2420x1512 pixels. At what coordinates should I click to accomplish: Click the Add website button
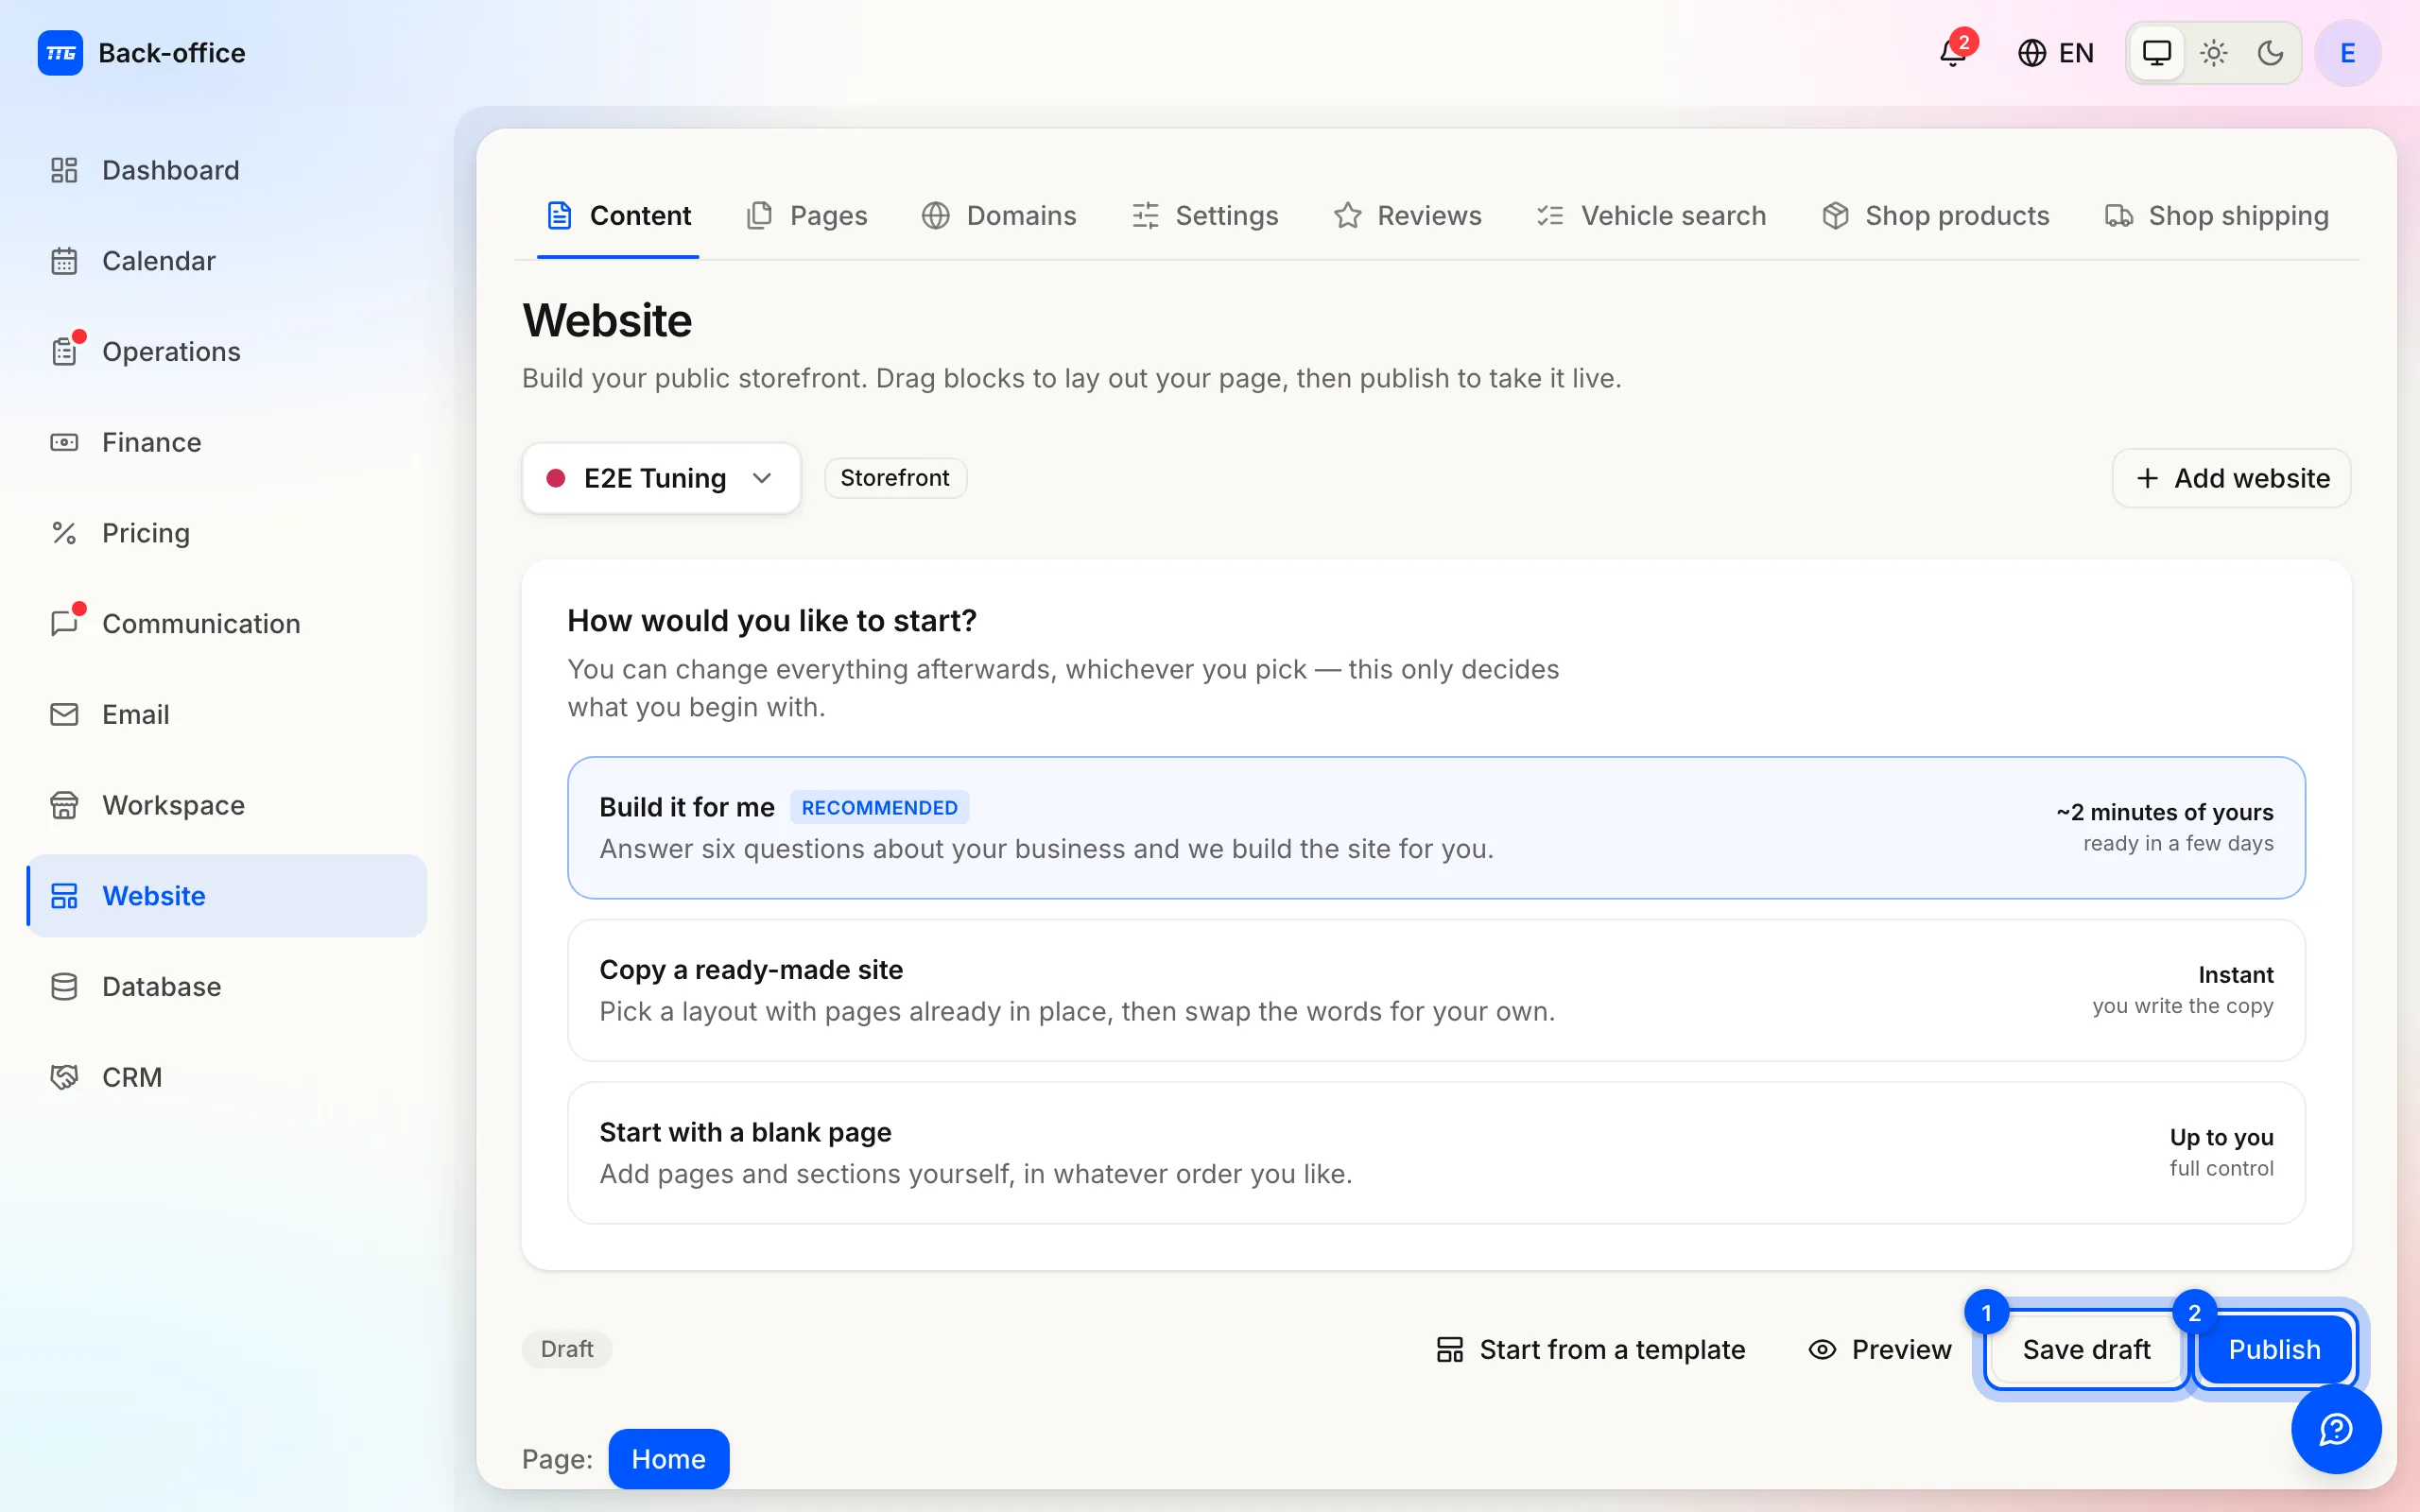point(2231,478)
